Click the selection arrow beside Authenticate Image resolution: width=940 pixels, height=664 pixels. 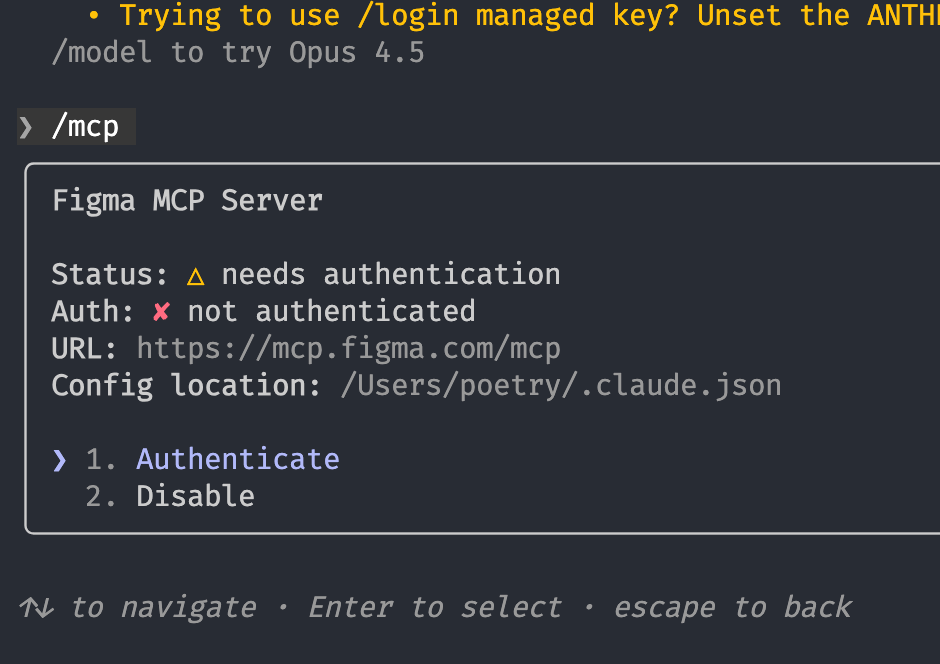click(60, 459)
